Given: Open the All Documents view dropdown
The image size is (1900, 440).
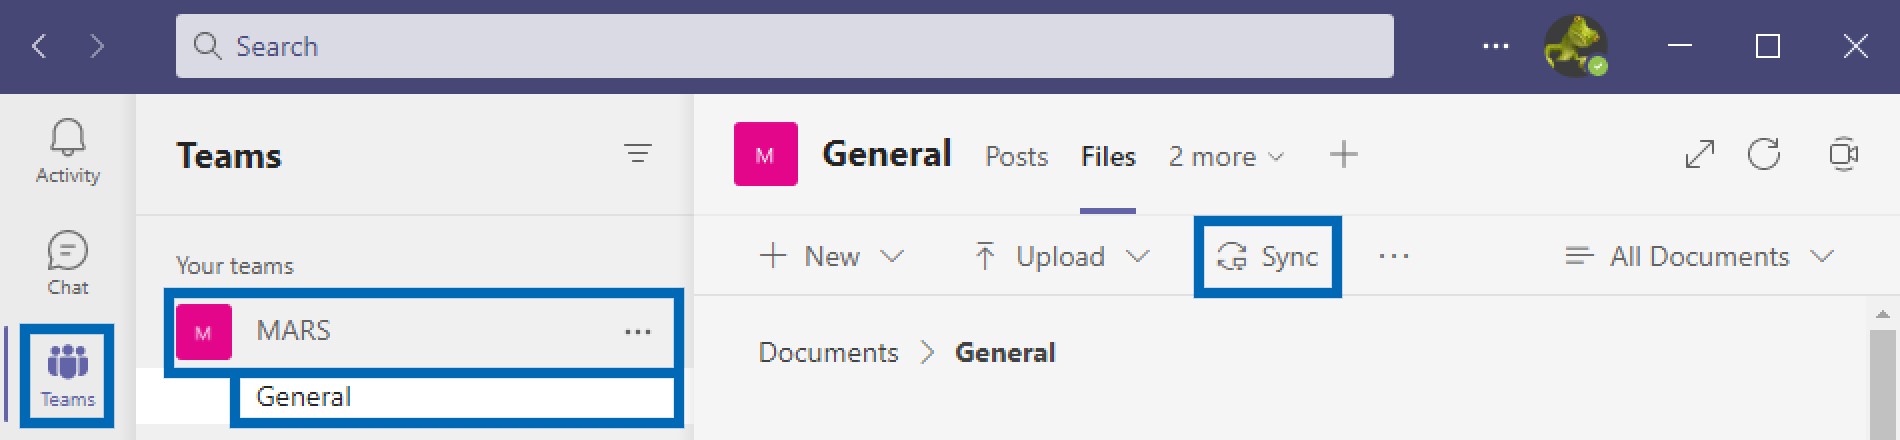Looking at the screenshot, I should (1700, 257).
